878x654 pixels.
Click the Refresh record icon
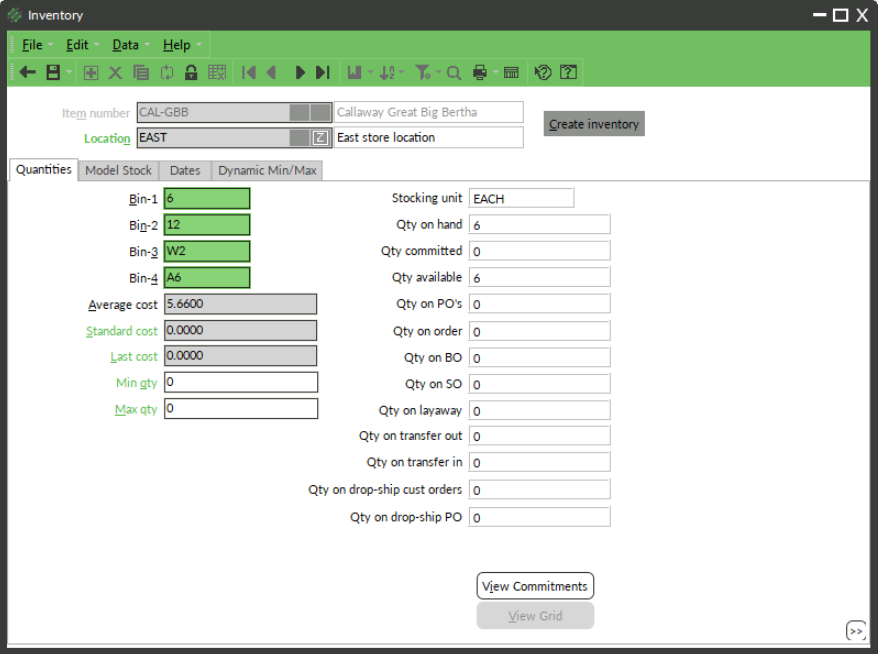[x=167, y=72]
